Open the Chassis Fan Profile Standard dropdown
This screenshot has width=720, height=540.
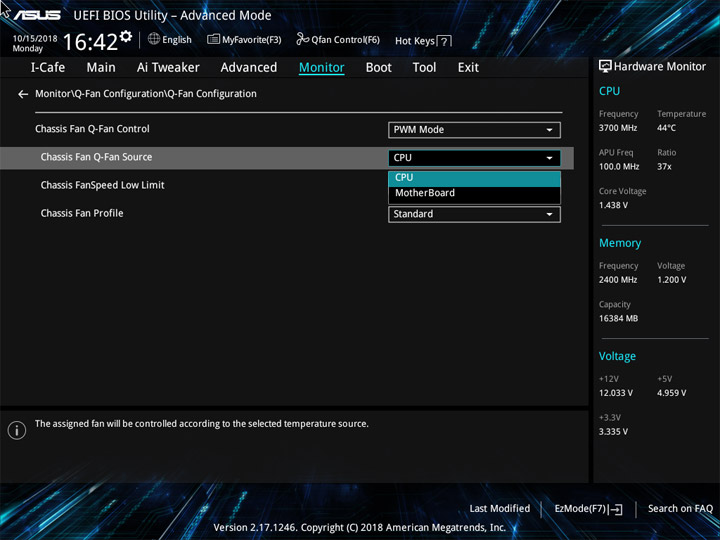click(x=474, y=214)
